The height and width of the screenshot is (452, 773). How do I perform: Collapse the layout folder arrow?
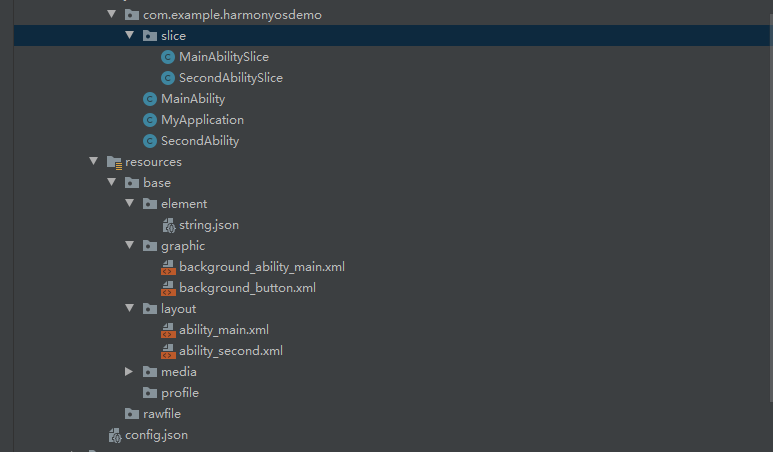pyautogui.click(x=130, y=308)
